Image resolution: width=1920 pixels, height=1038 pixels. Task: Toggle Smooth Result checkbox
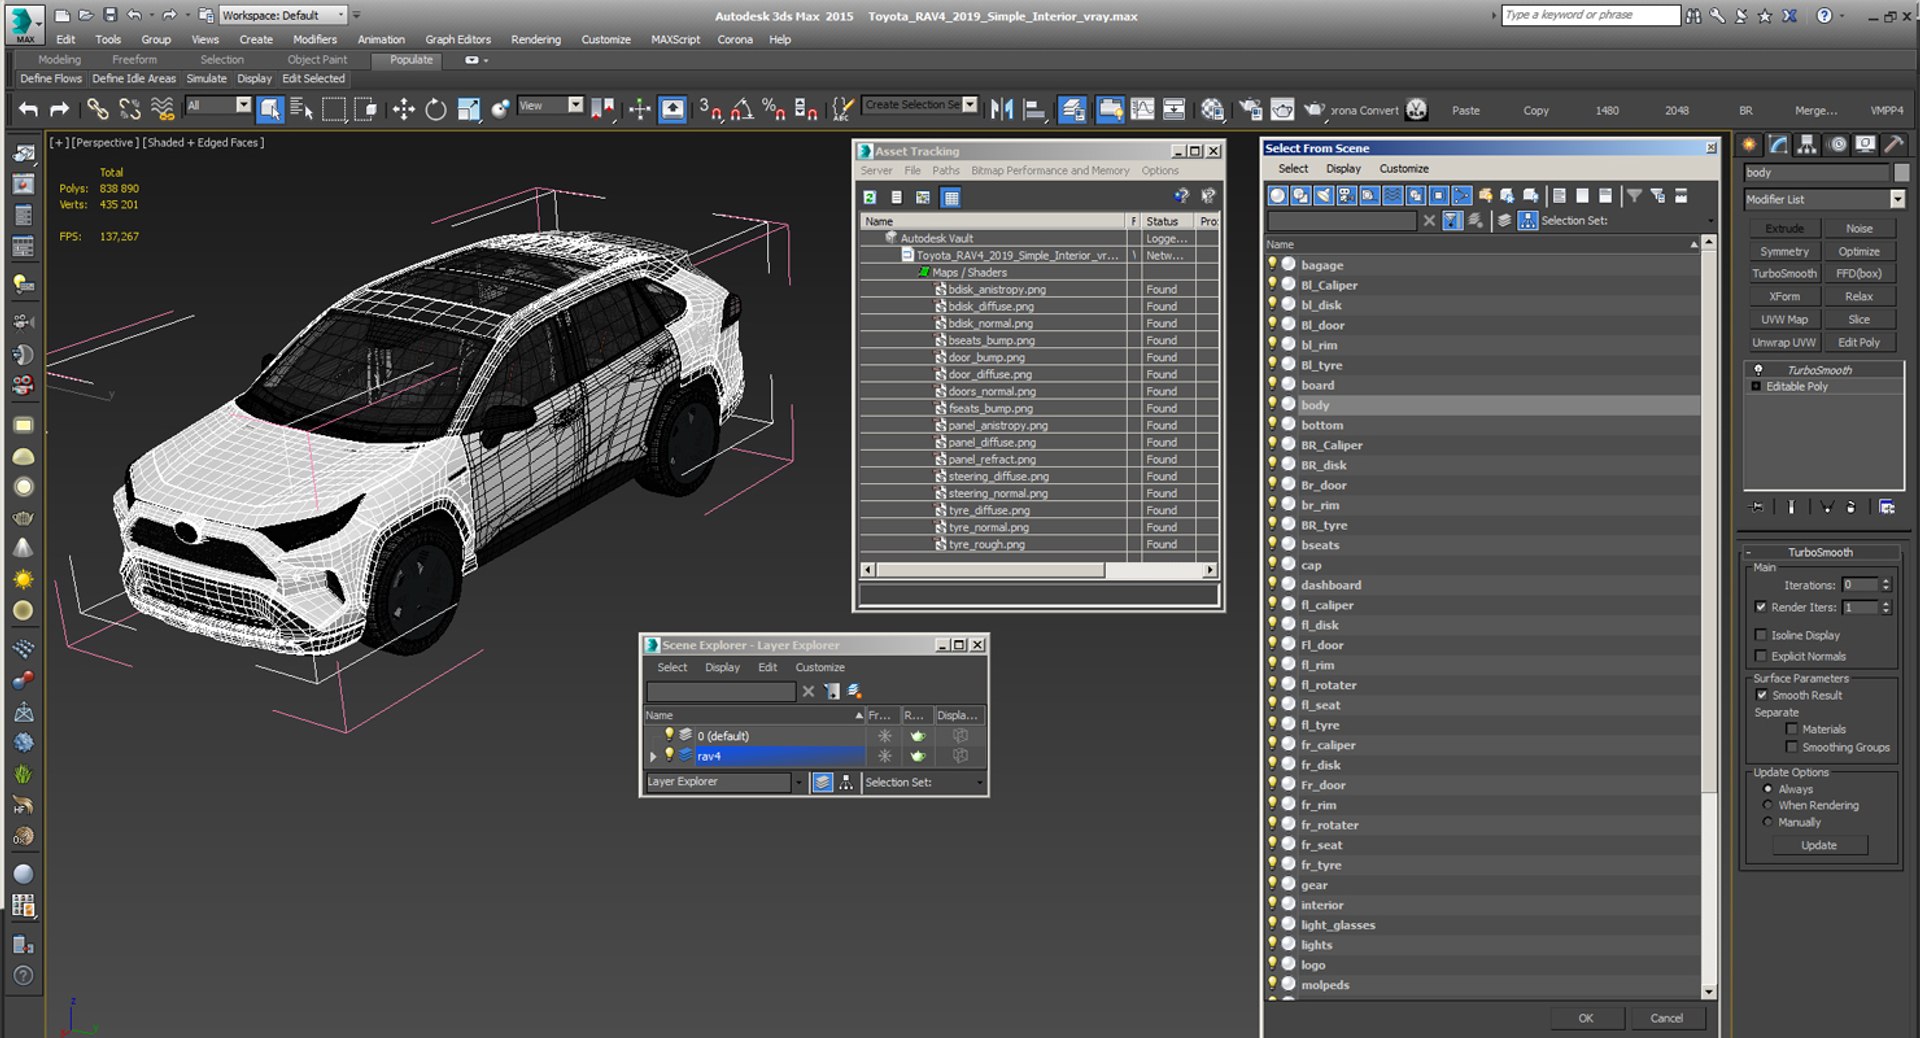click(x=1761, y=695)
